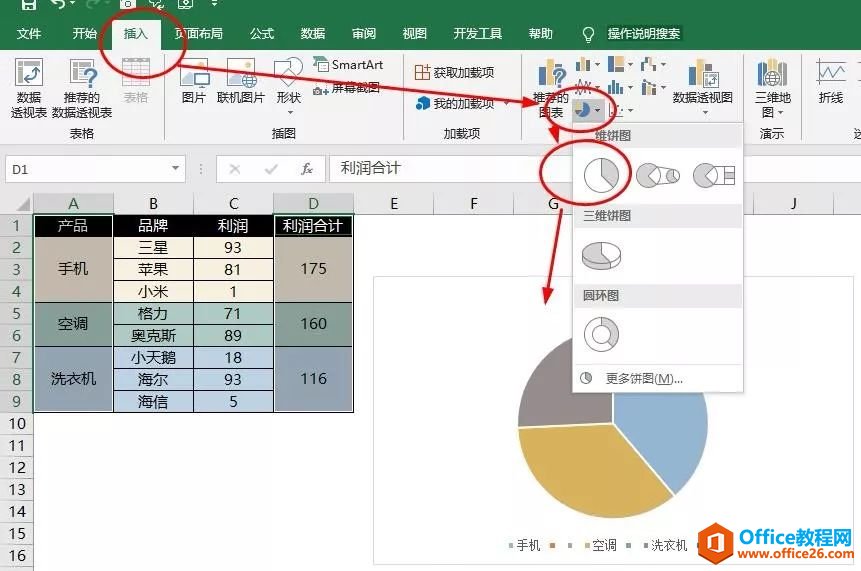Viewport: 861px width, 571px height.
Task: Switch to the Home (开始) tab
Action: 84,34
